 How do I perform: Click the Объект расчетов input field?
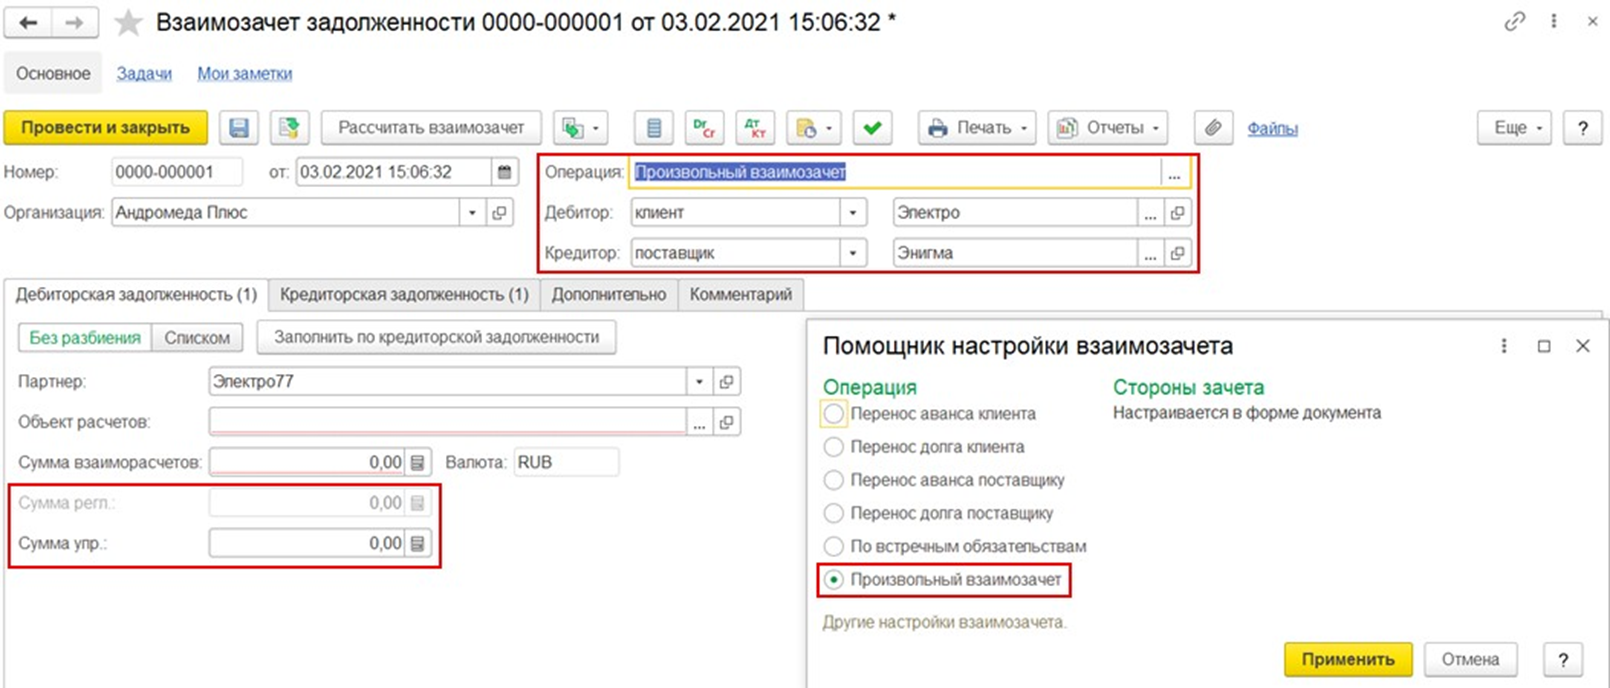click(447, 422)
